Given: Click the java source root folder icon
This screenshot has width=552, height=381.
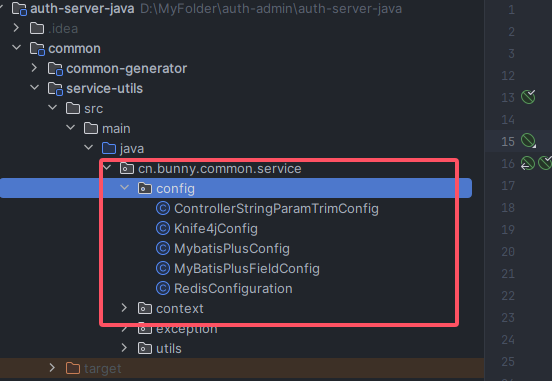Looking at the screenshot, I should coord(109,148).
